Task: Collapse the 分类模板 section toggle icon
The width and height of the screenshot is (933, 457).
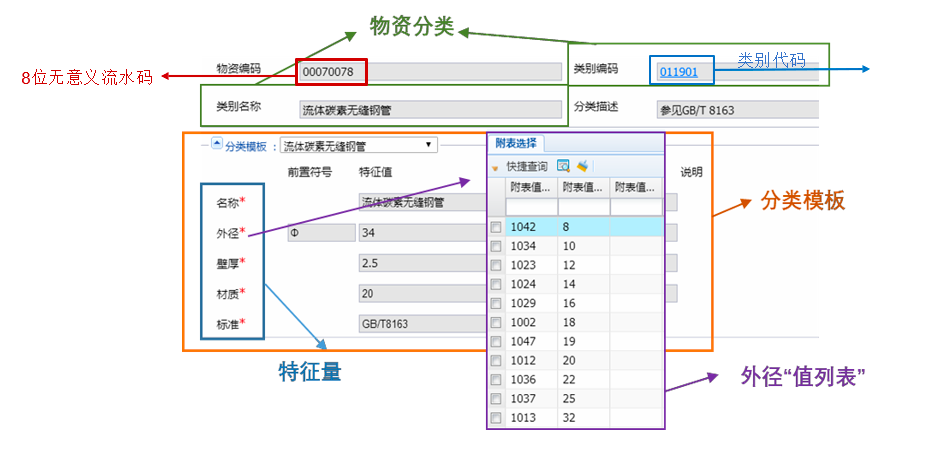Action: (216, 145)
